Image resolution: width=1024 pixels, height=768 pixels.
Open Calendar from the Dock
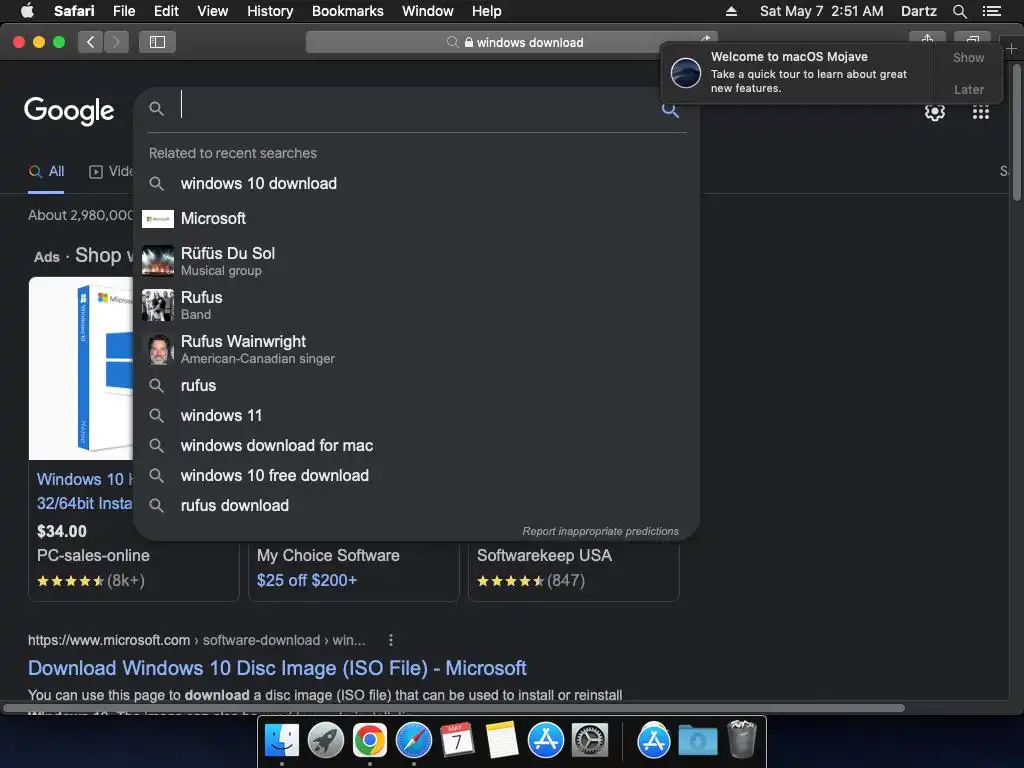pyautogui.click(x=457, y=741)
